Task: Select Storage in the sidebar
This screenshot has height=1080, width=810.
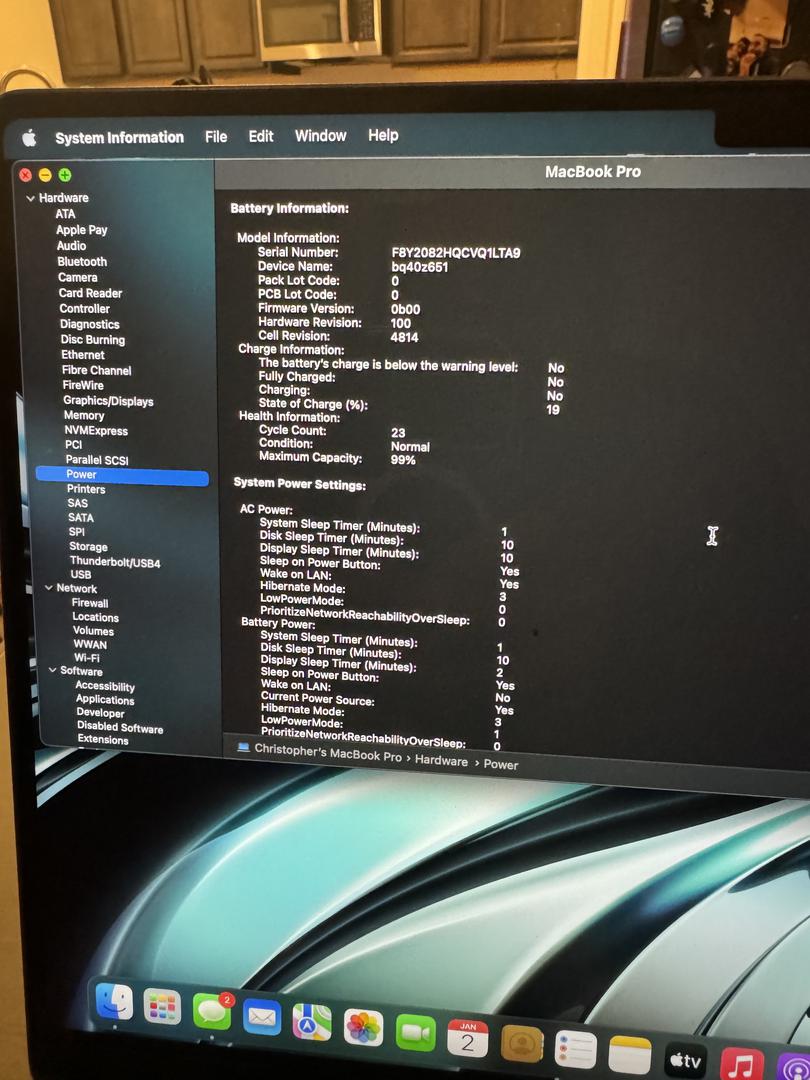Action: pyautogui.click(x=88, y=547)
